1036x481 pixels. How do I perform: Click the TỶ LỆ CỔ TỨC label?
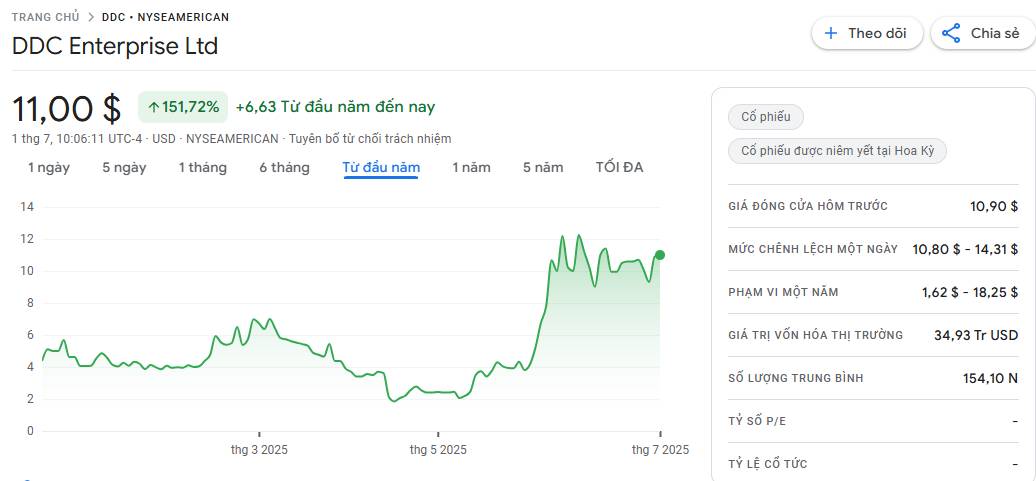(768, 464)
